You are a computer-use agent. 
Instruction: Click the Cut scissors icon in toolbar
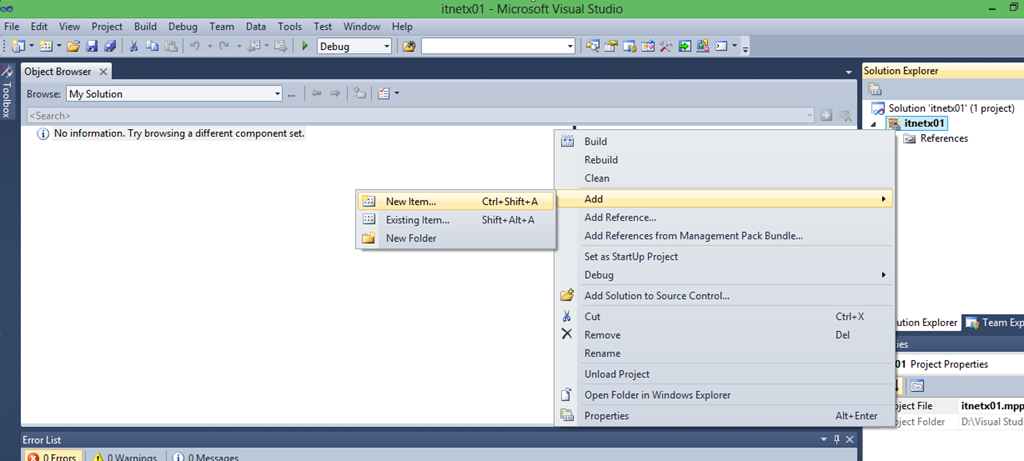[133, 46]
